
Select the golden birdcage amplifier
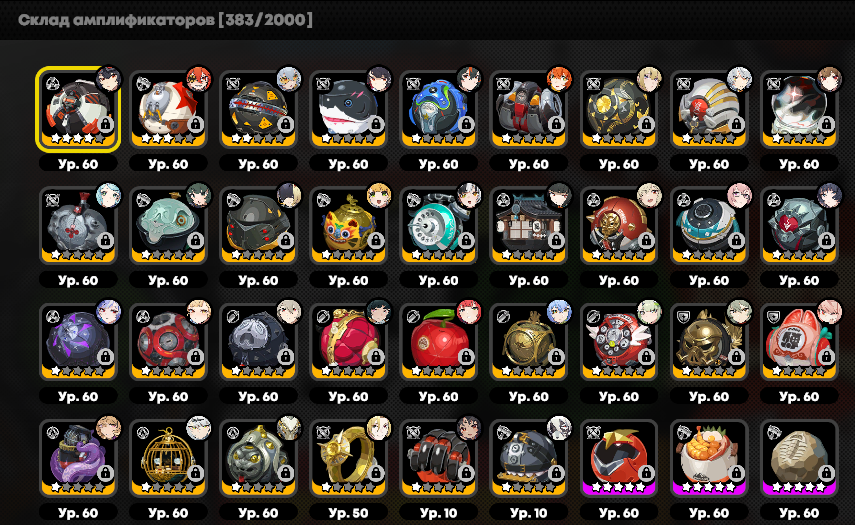pyautogui.click(x=168, y=458)
